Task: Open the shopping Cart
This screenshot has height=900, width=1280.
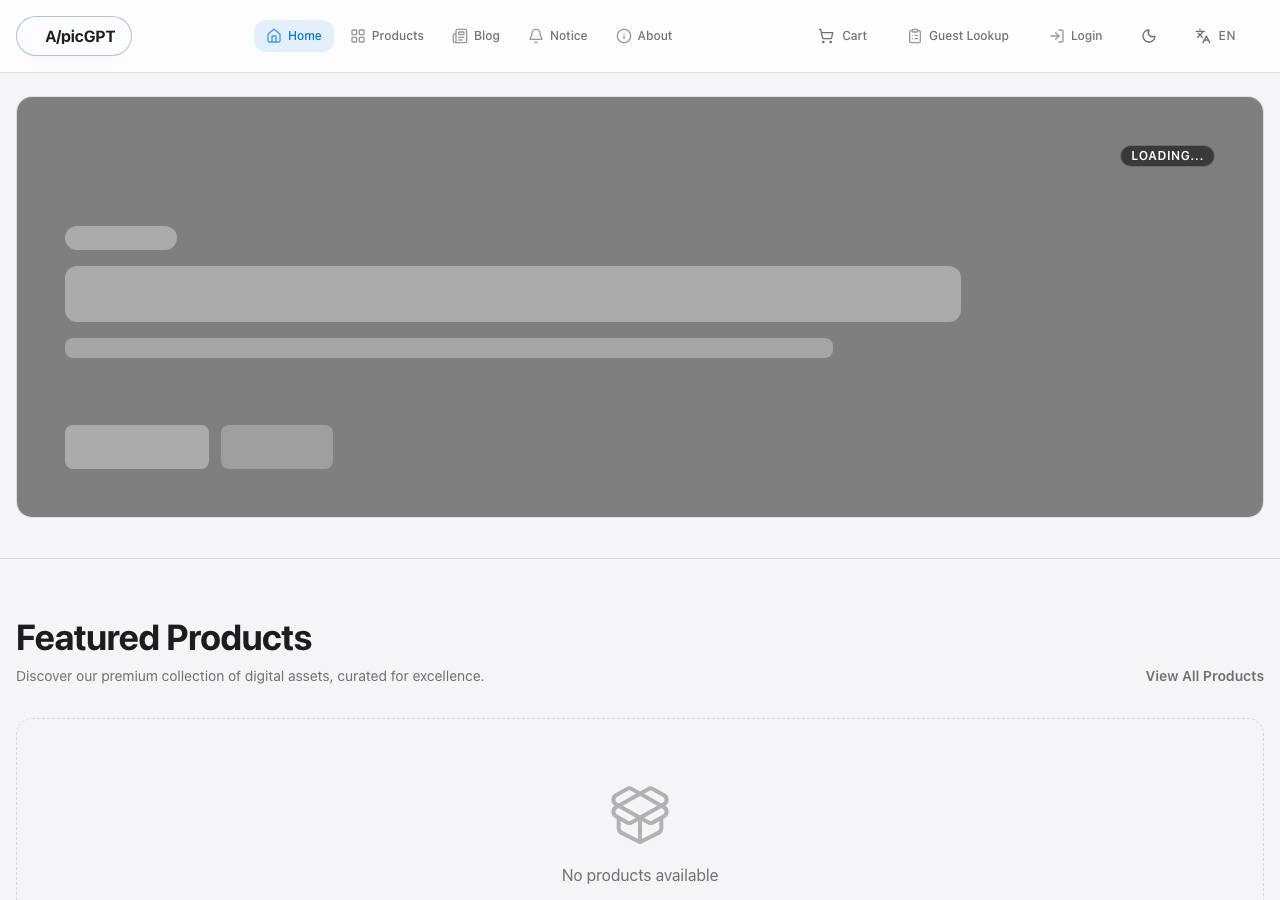Action: coord(843,36)
